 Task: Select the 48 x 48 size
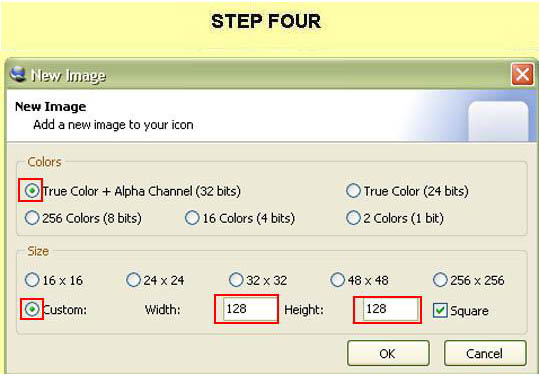pyautogui.click(x=337, y=280)
